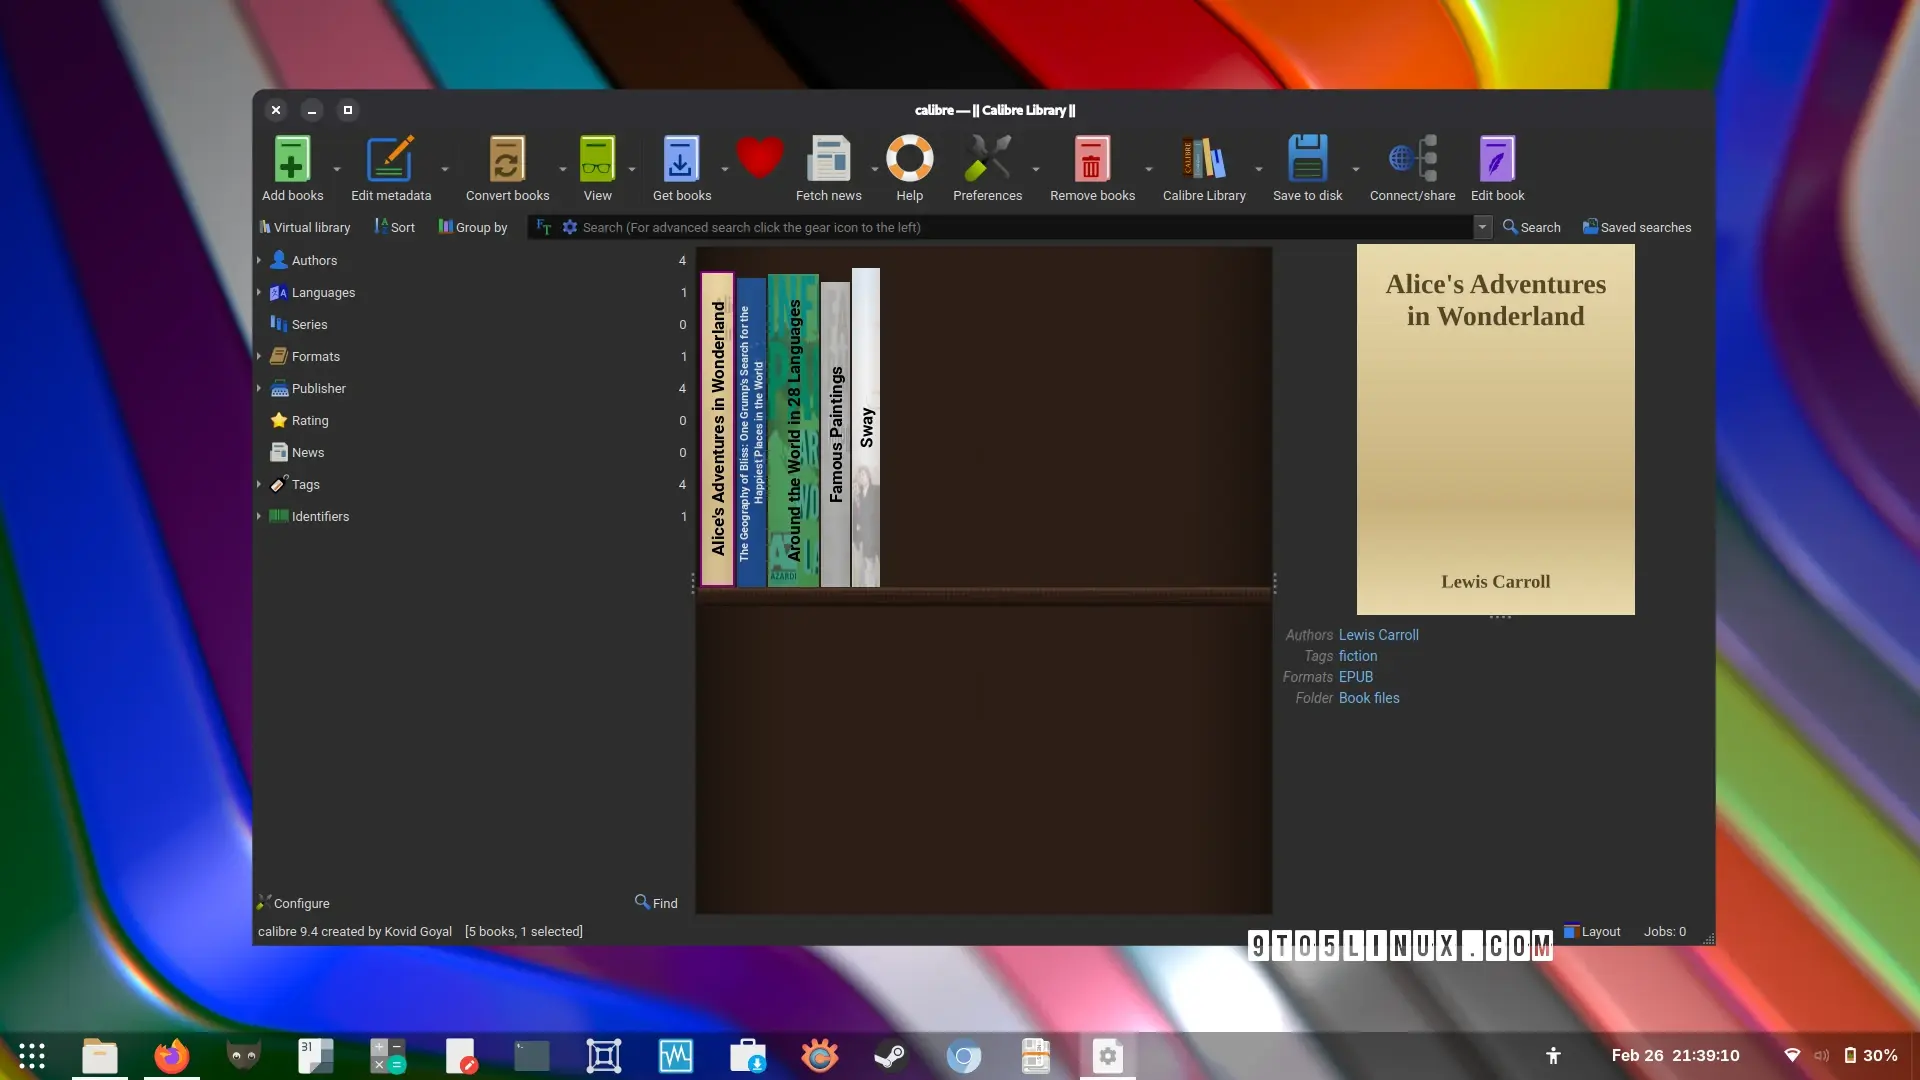The image size is (1920, 1080).
Task: Open Edit metadata tool
Action: point(390,160)
